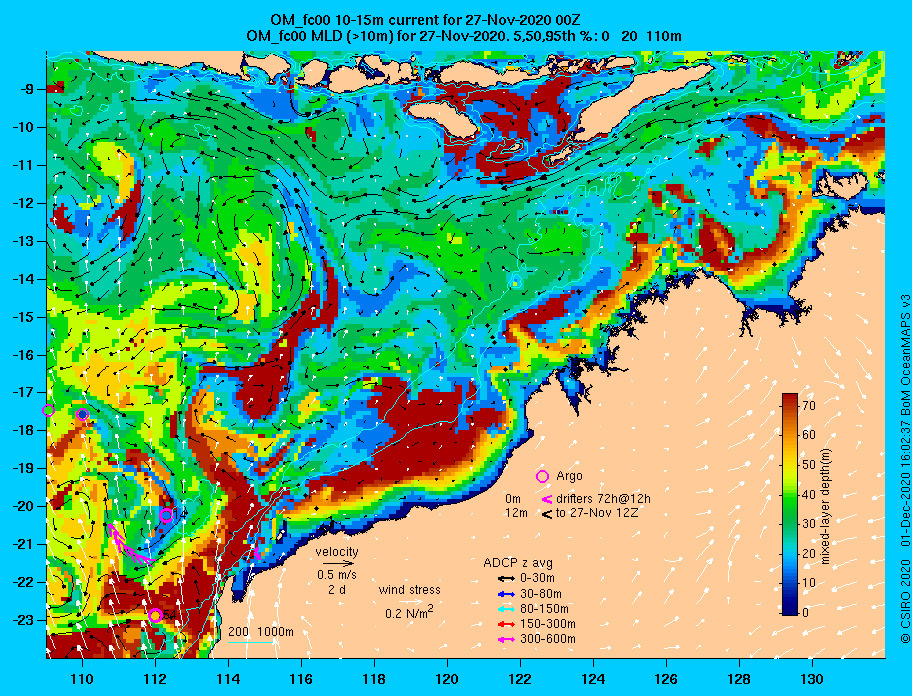
Task: Click the '54' label beside the Argo marker
Action: pos(169,615)
